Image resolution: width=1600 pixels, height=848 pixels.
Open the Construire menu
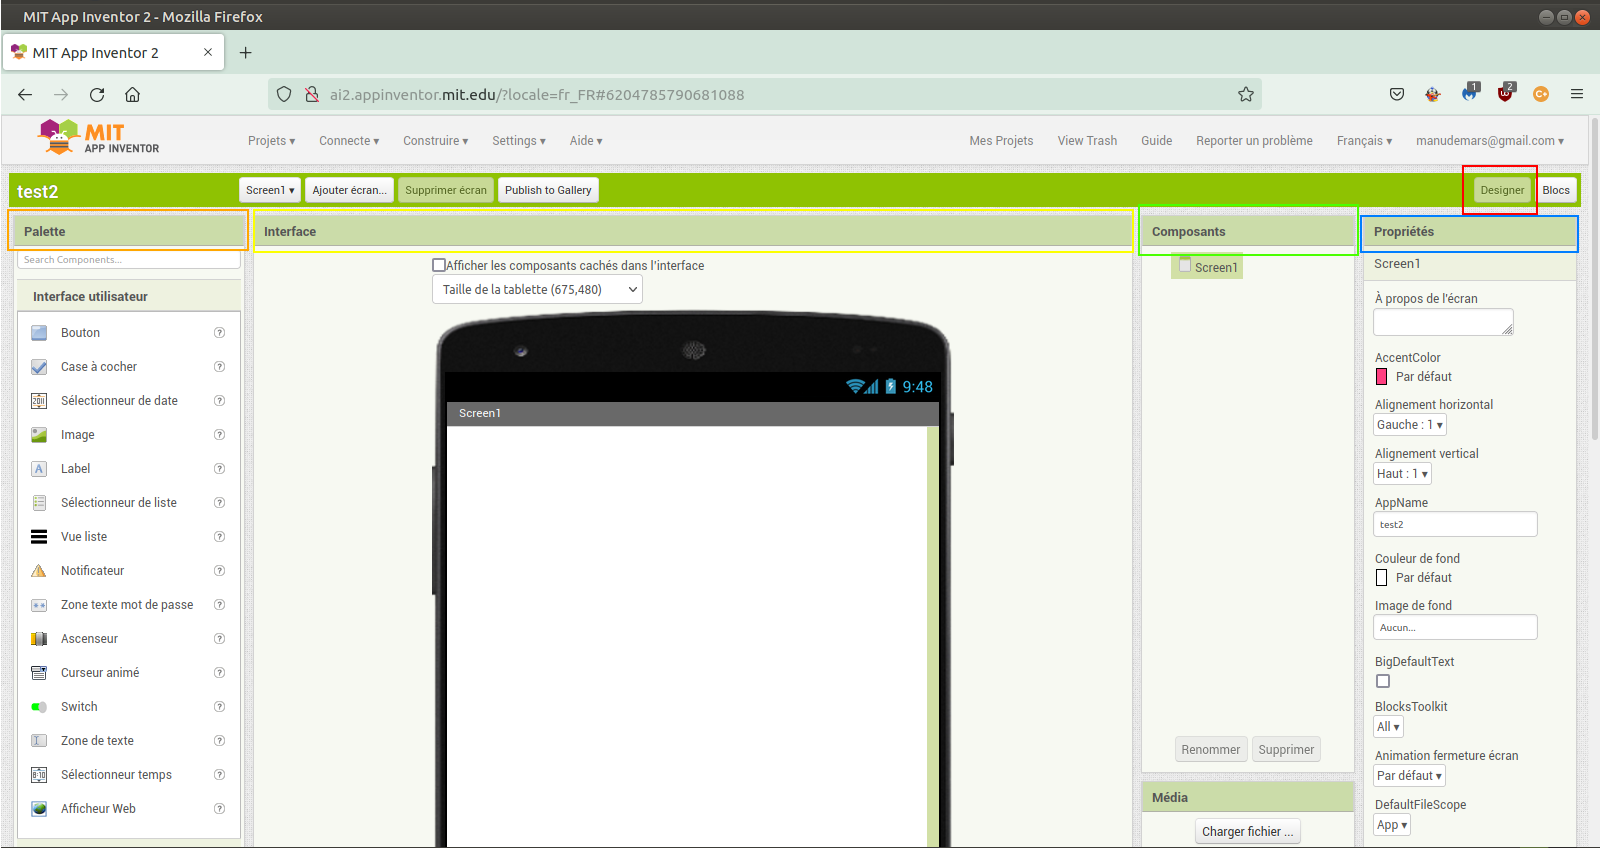click(x=435, y=141)
